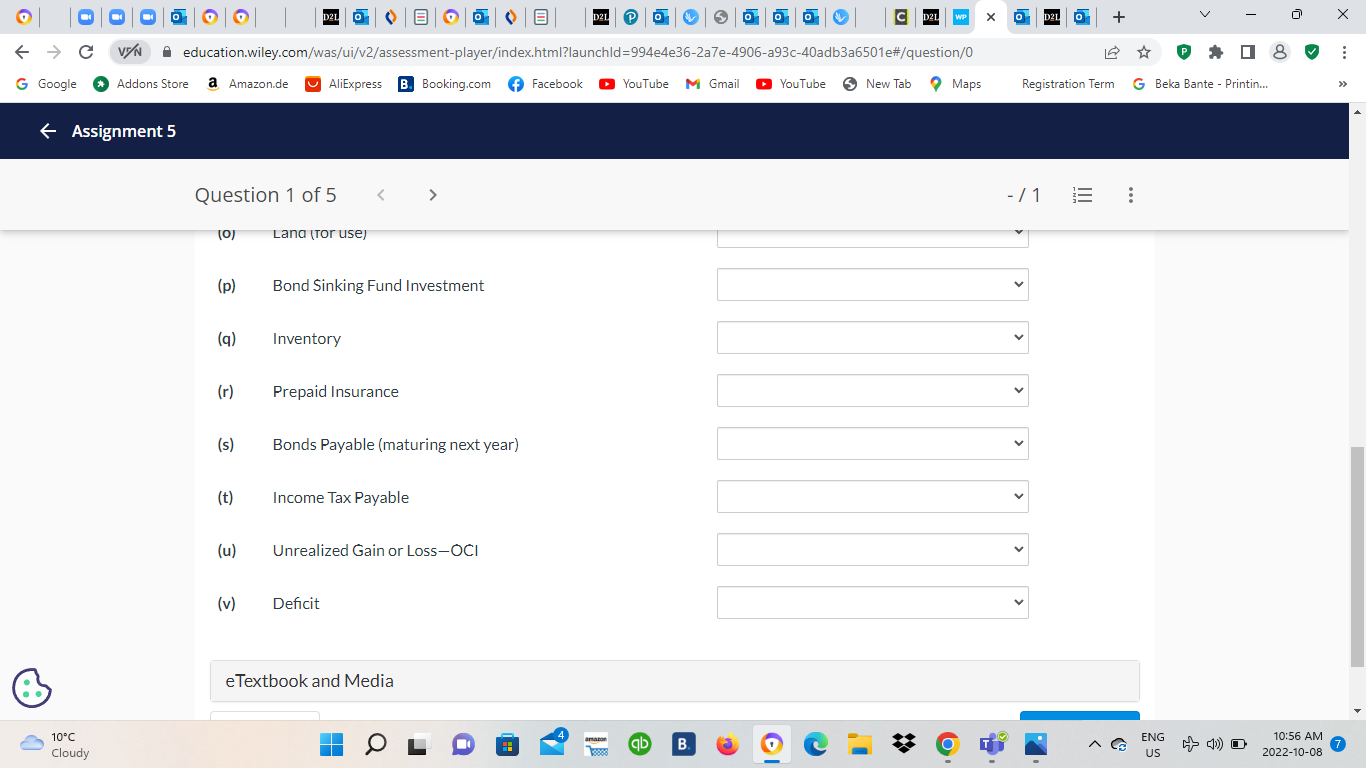Open QuickBooks from the taskbar
Viewport: 1366px width, 768px height.
tap(640, 744)
